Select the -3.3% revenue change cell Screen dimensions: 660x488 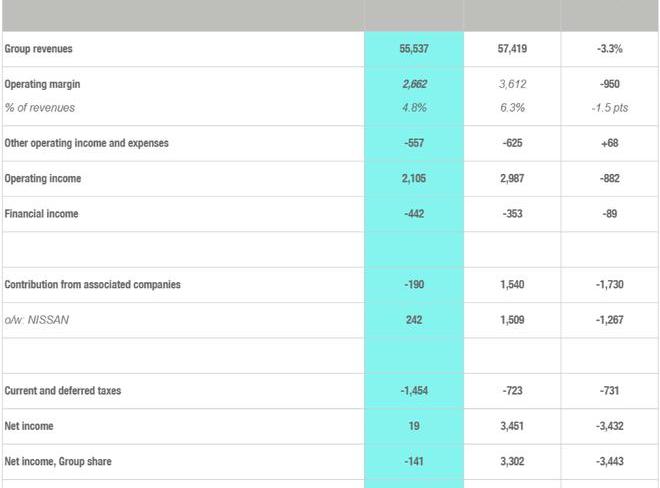click(610, 49)
